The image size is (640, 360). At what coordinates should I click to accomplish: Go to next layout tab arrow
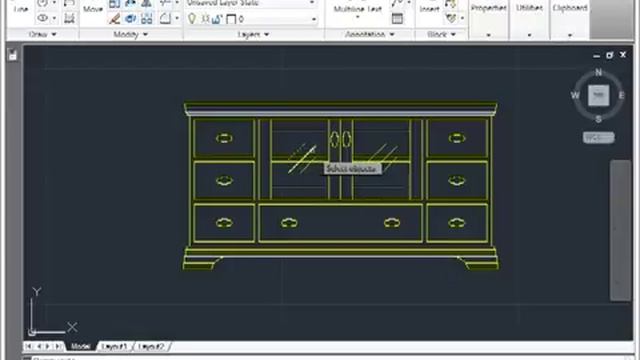48,347
